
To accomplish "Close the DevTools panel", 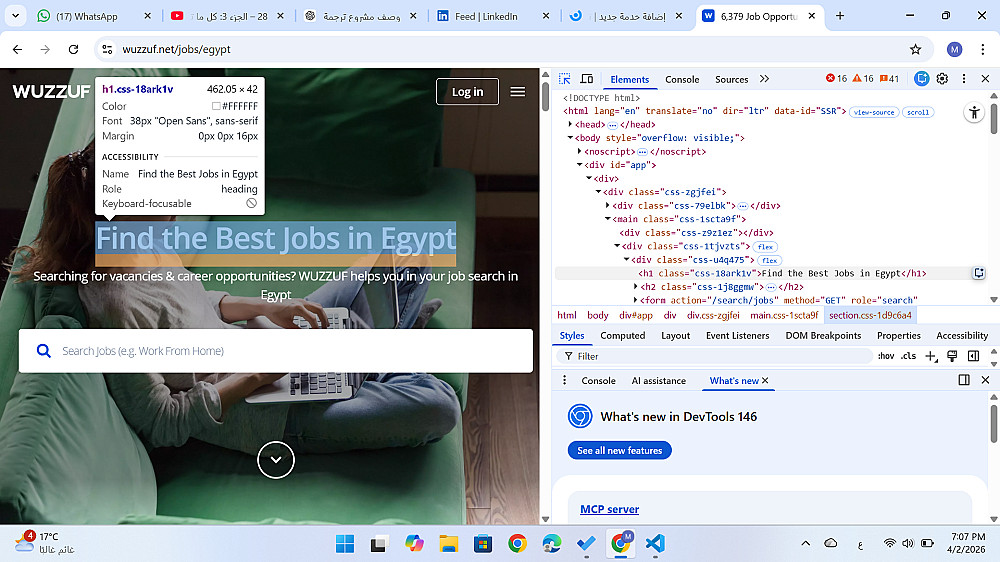I will [x=985, y=78].
